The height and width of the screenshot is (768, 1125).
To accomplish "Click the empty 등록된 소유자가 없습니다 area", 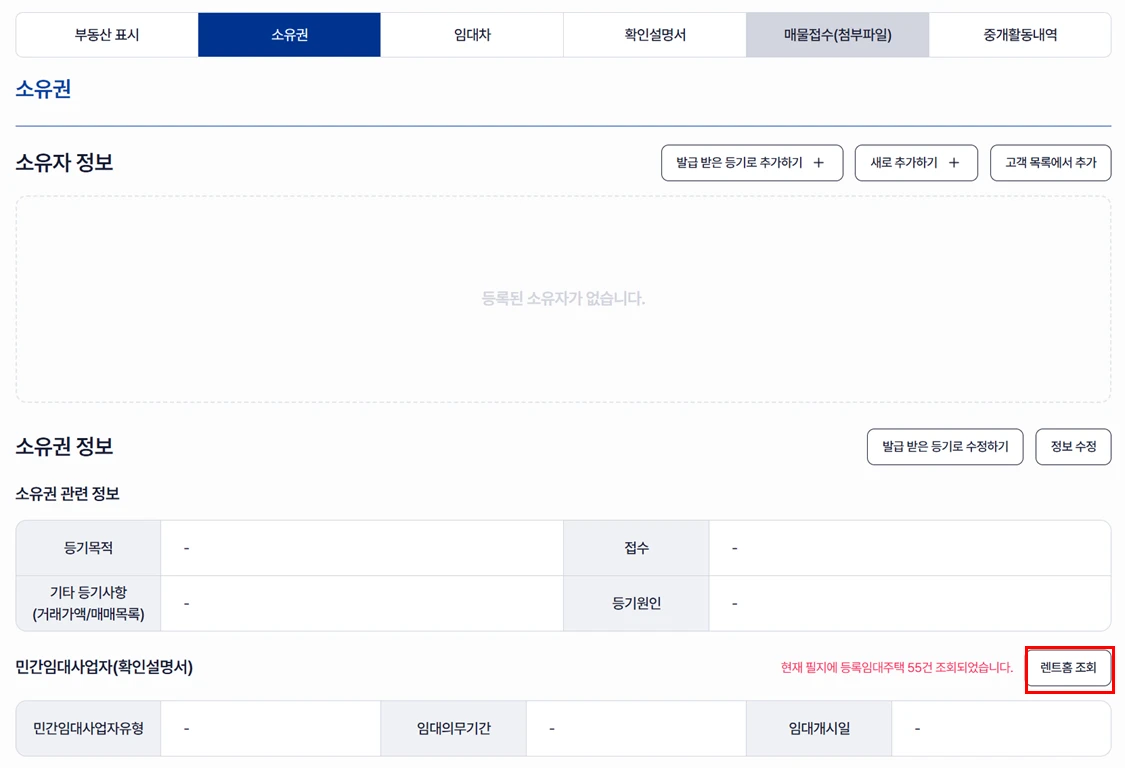I will 563,299.
